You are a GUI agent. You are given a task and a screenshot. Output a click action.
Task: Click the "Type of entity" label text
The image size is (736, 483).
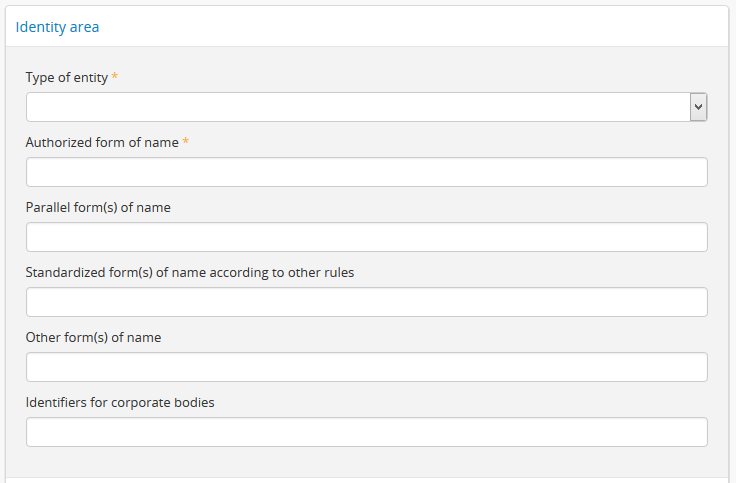66,77
